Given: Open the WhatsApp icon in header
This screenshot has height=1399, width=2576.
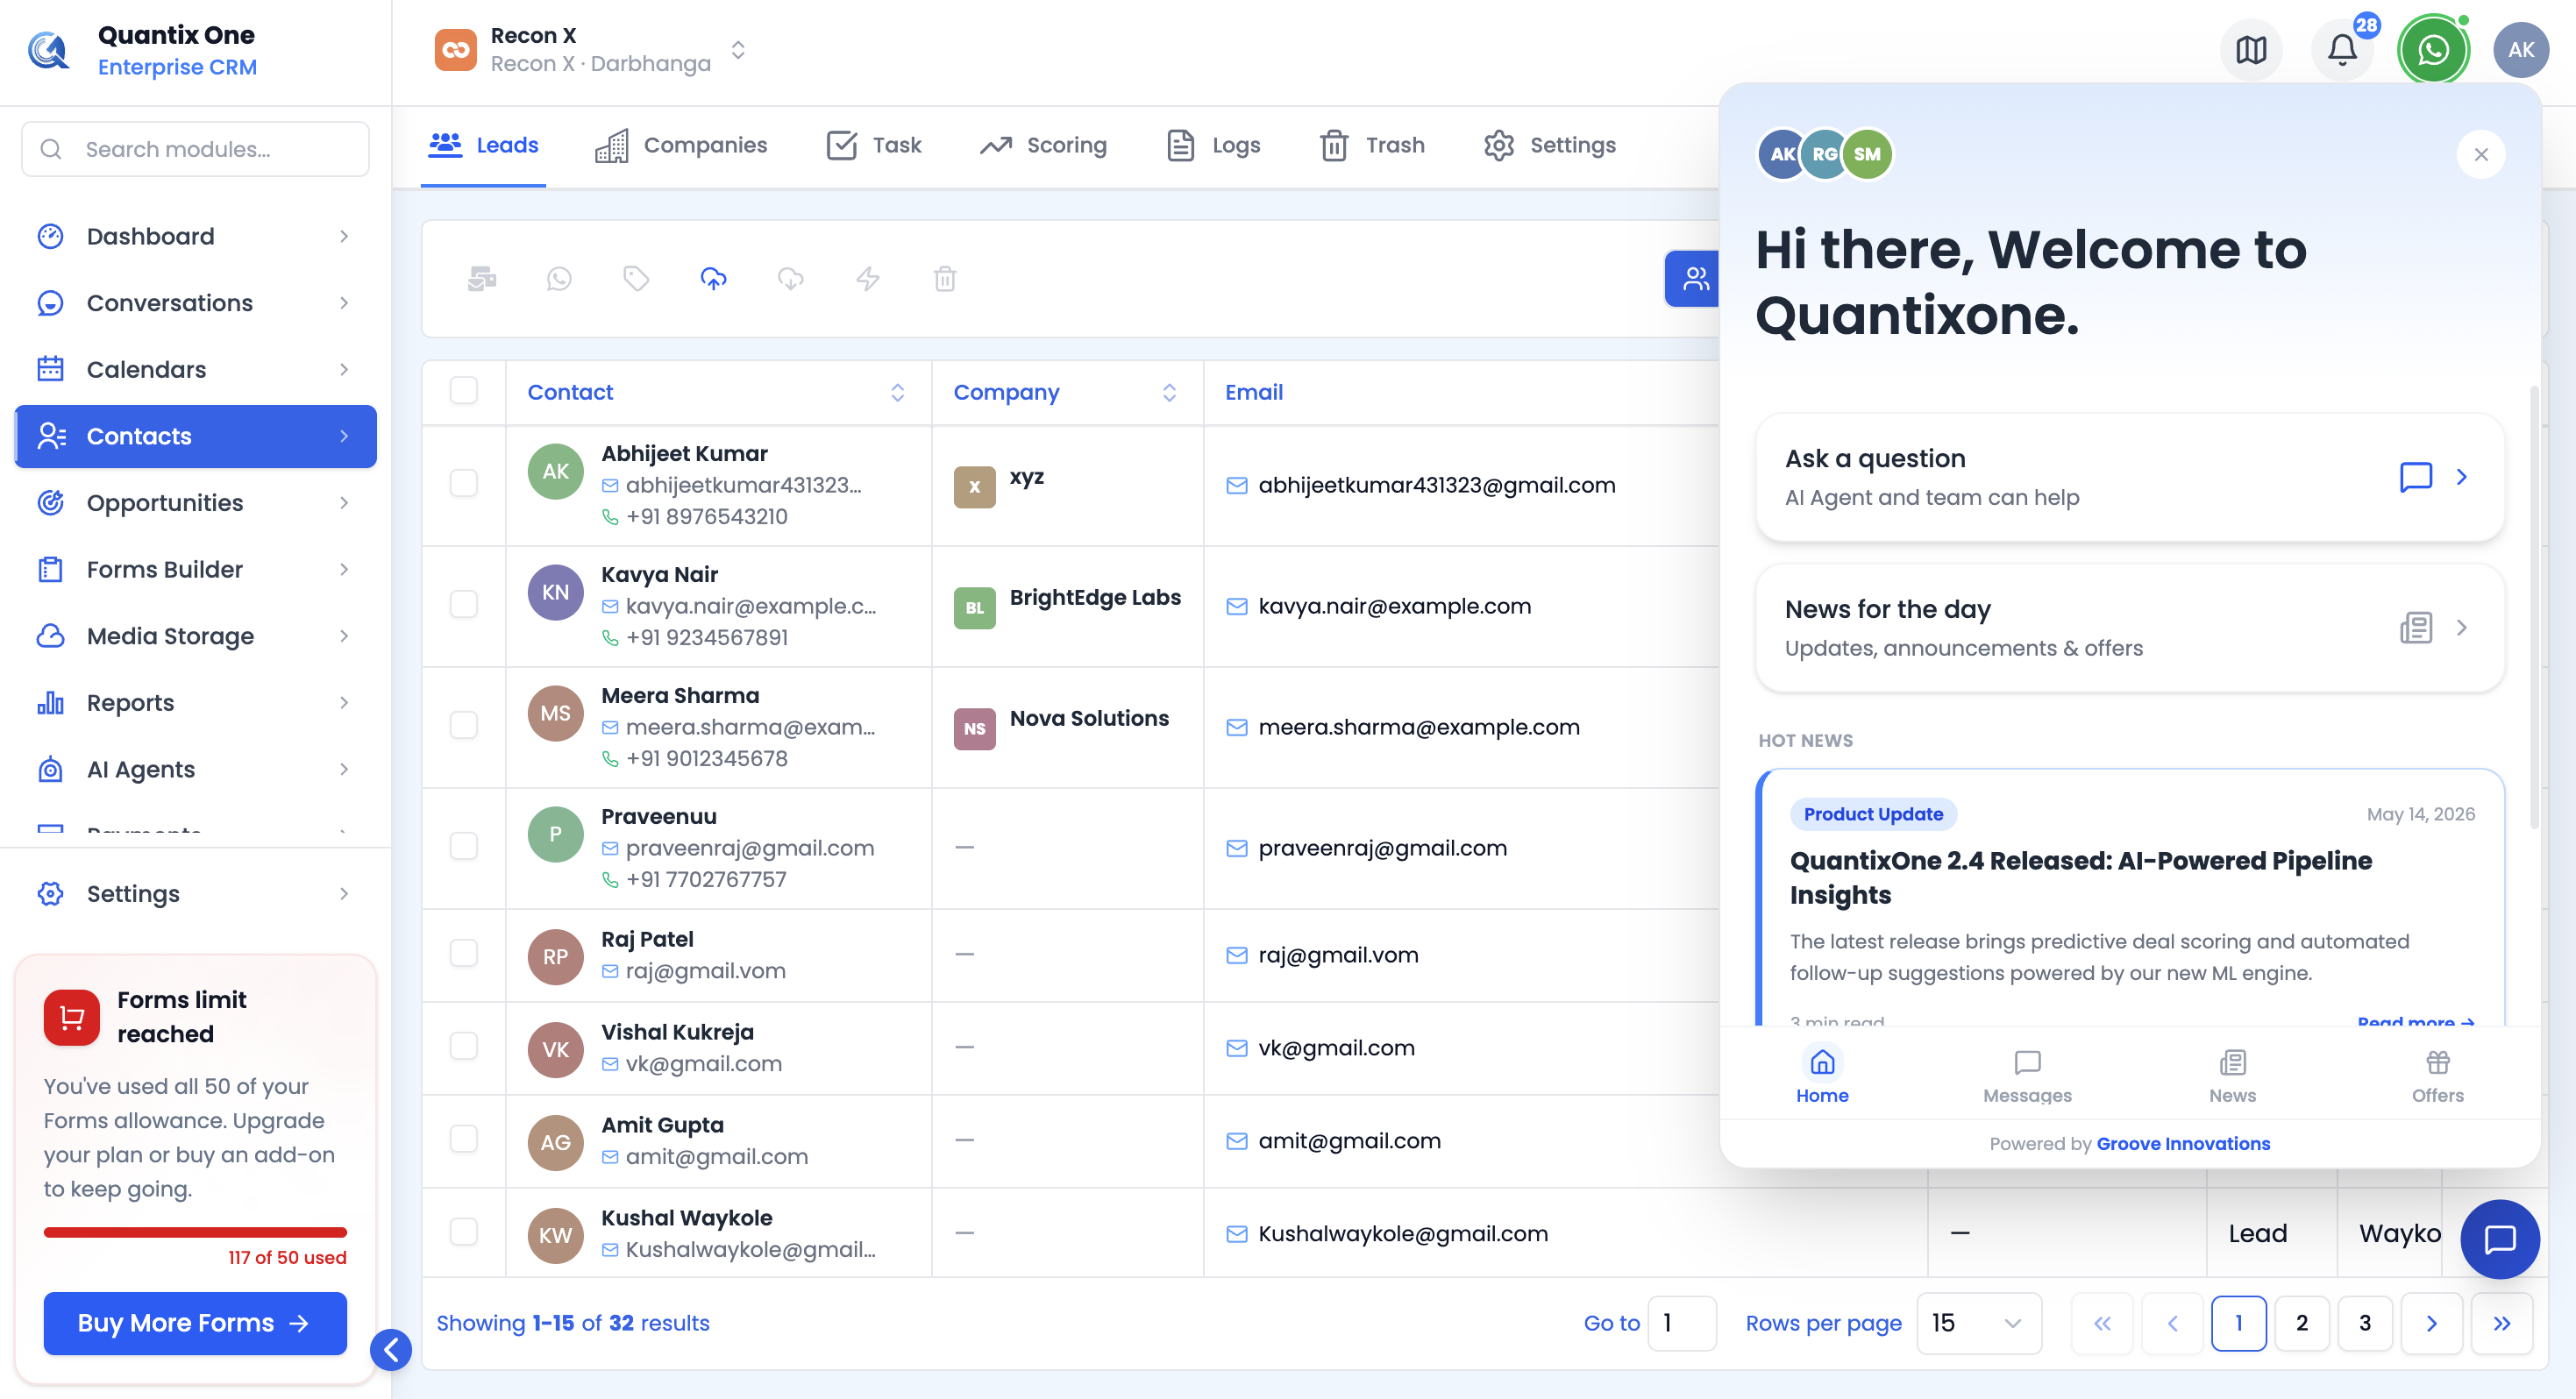Looking at the screenshot, I should point(2433,49).
